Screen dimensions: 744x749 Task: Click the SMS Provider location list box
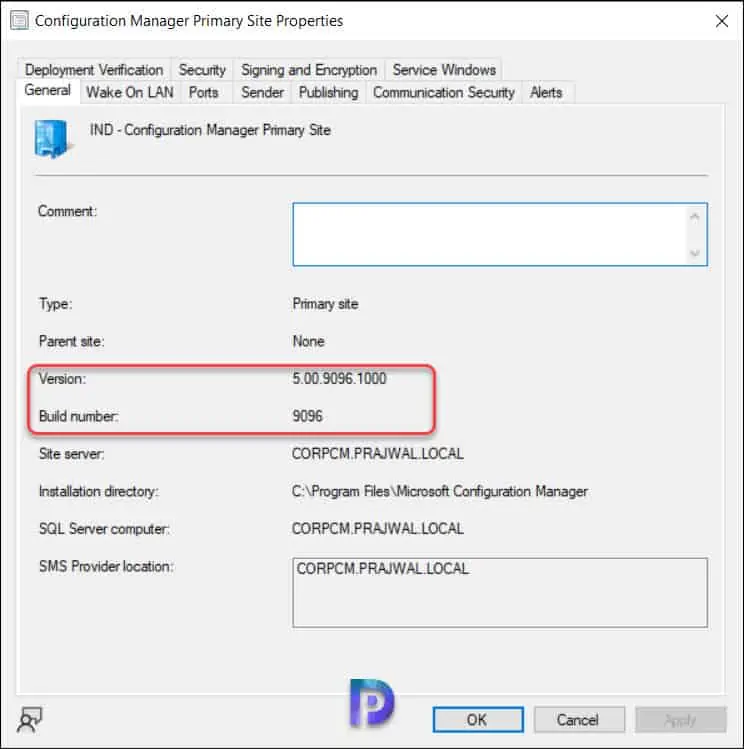[500, 592]
